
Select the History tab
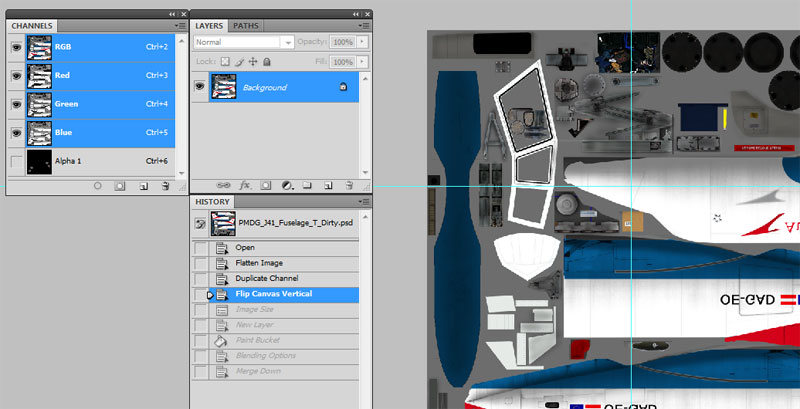coord(212,202)
